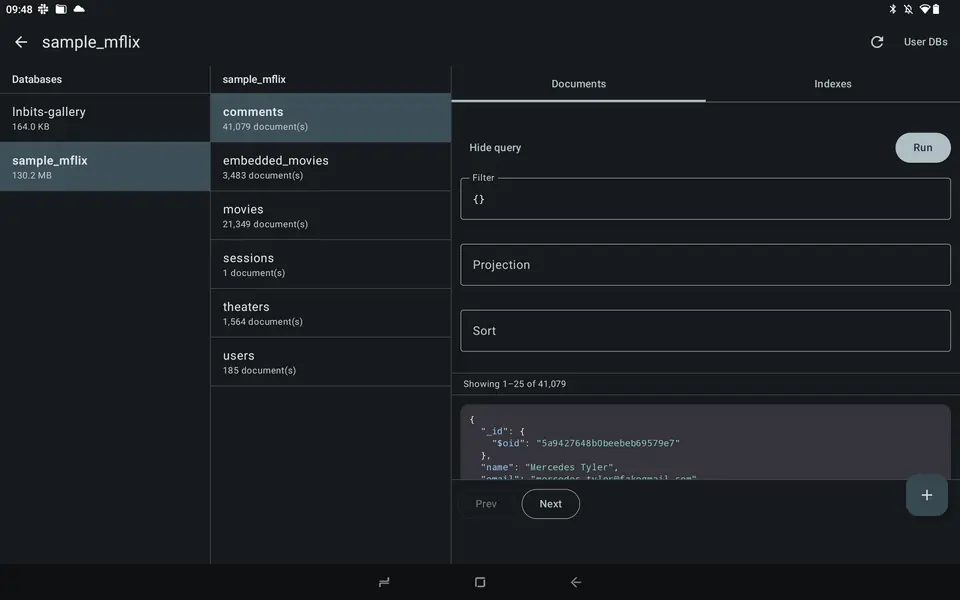Tap the Bluetooth icon in status bar
The height and width of the screenshot is (600, 960).
click(x=892, y=9)
